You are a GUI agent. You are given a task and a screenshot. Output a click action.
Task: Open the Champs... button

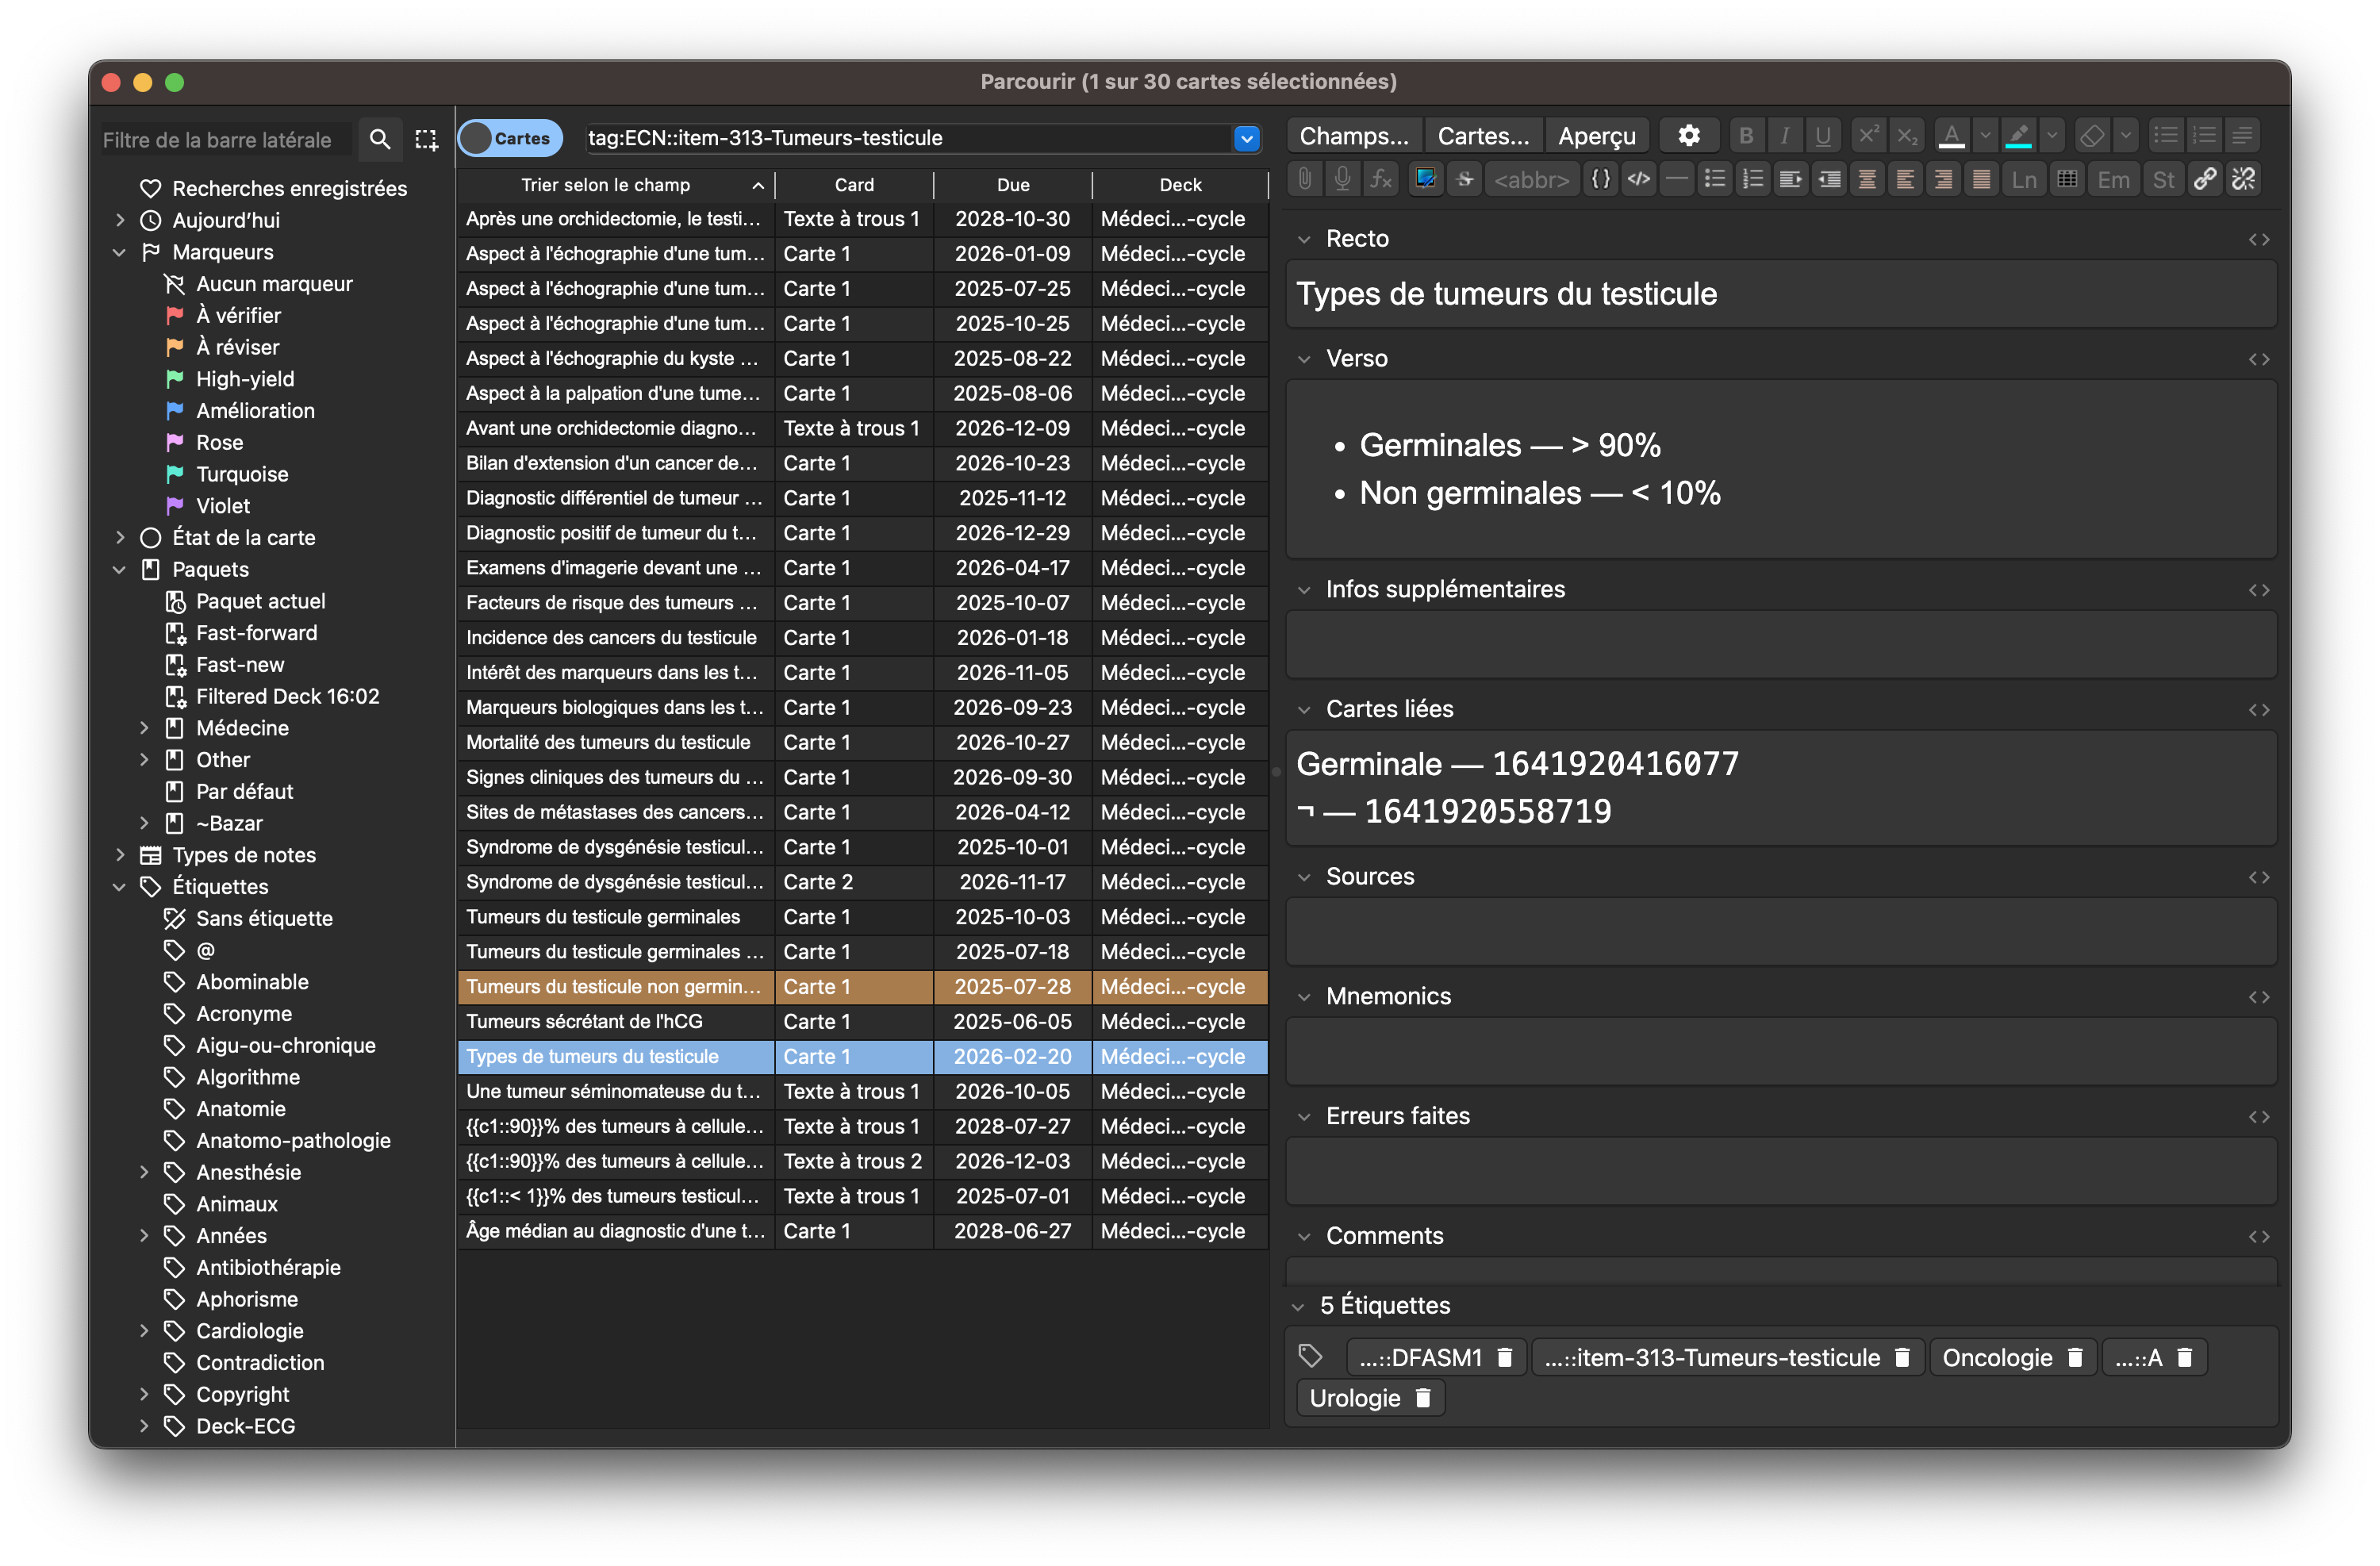click(x=1353, y=136)
